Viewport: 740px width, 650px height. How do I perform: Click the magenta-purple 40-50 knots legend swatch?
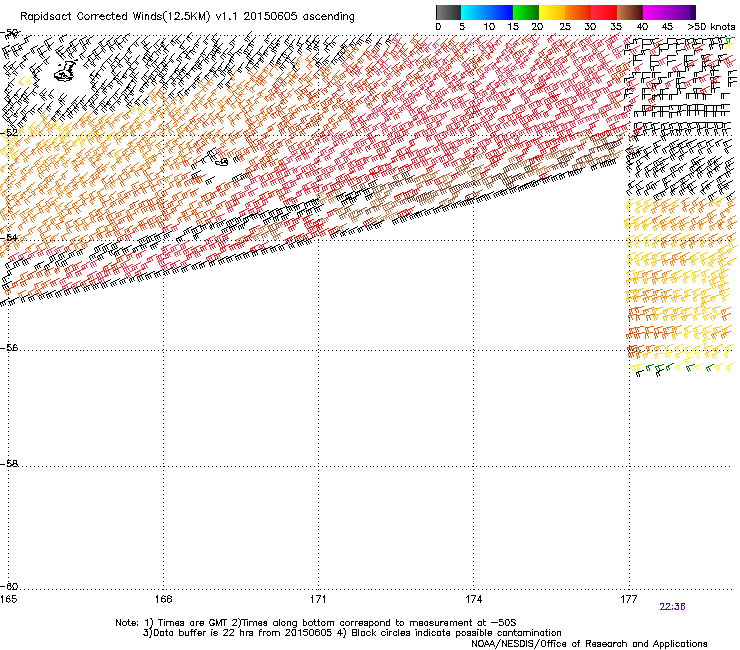(669, 12)
